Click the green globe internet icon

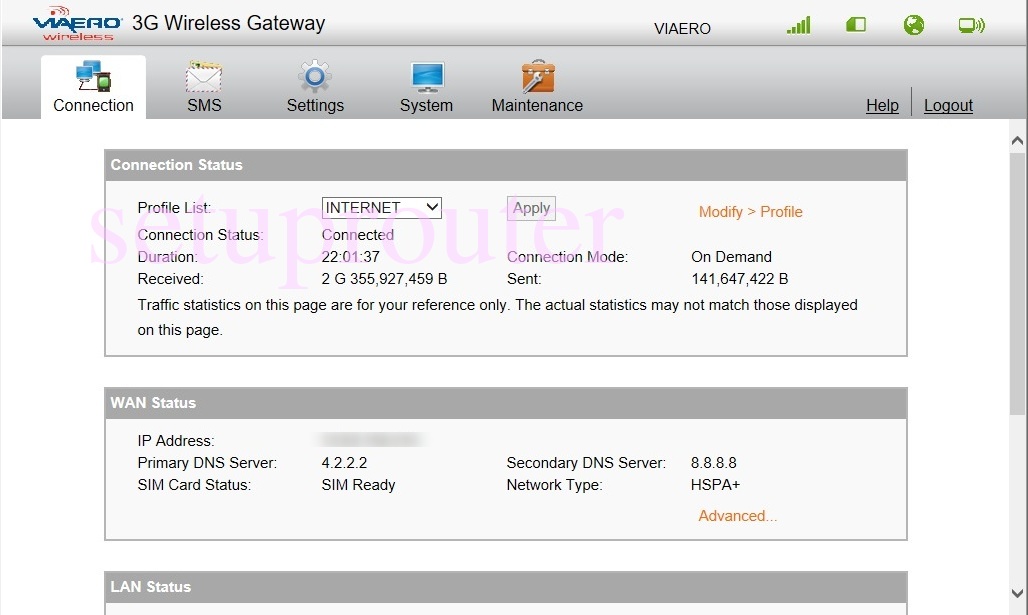[x=914, y=25]
